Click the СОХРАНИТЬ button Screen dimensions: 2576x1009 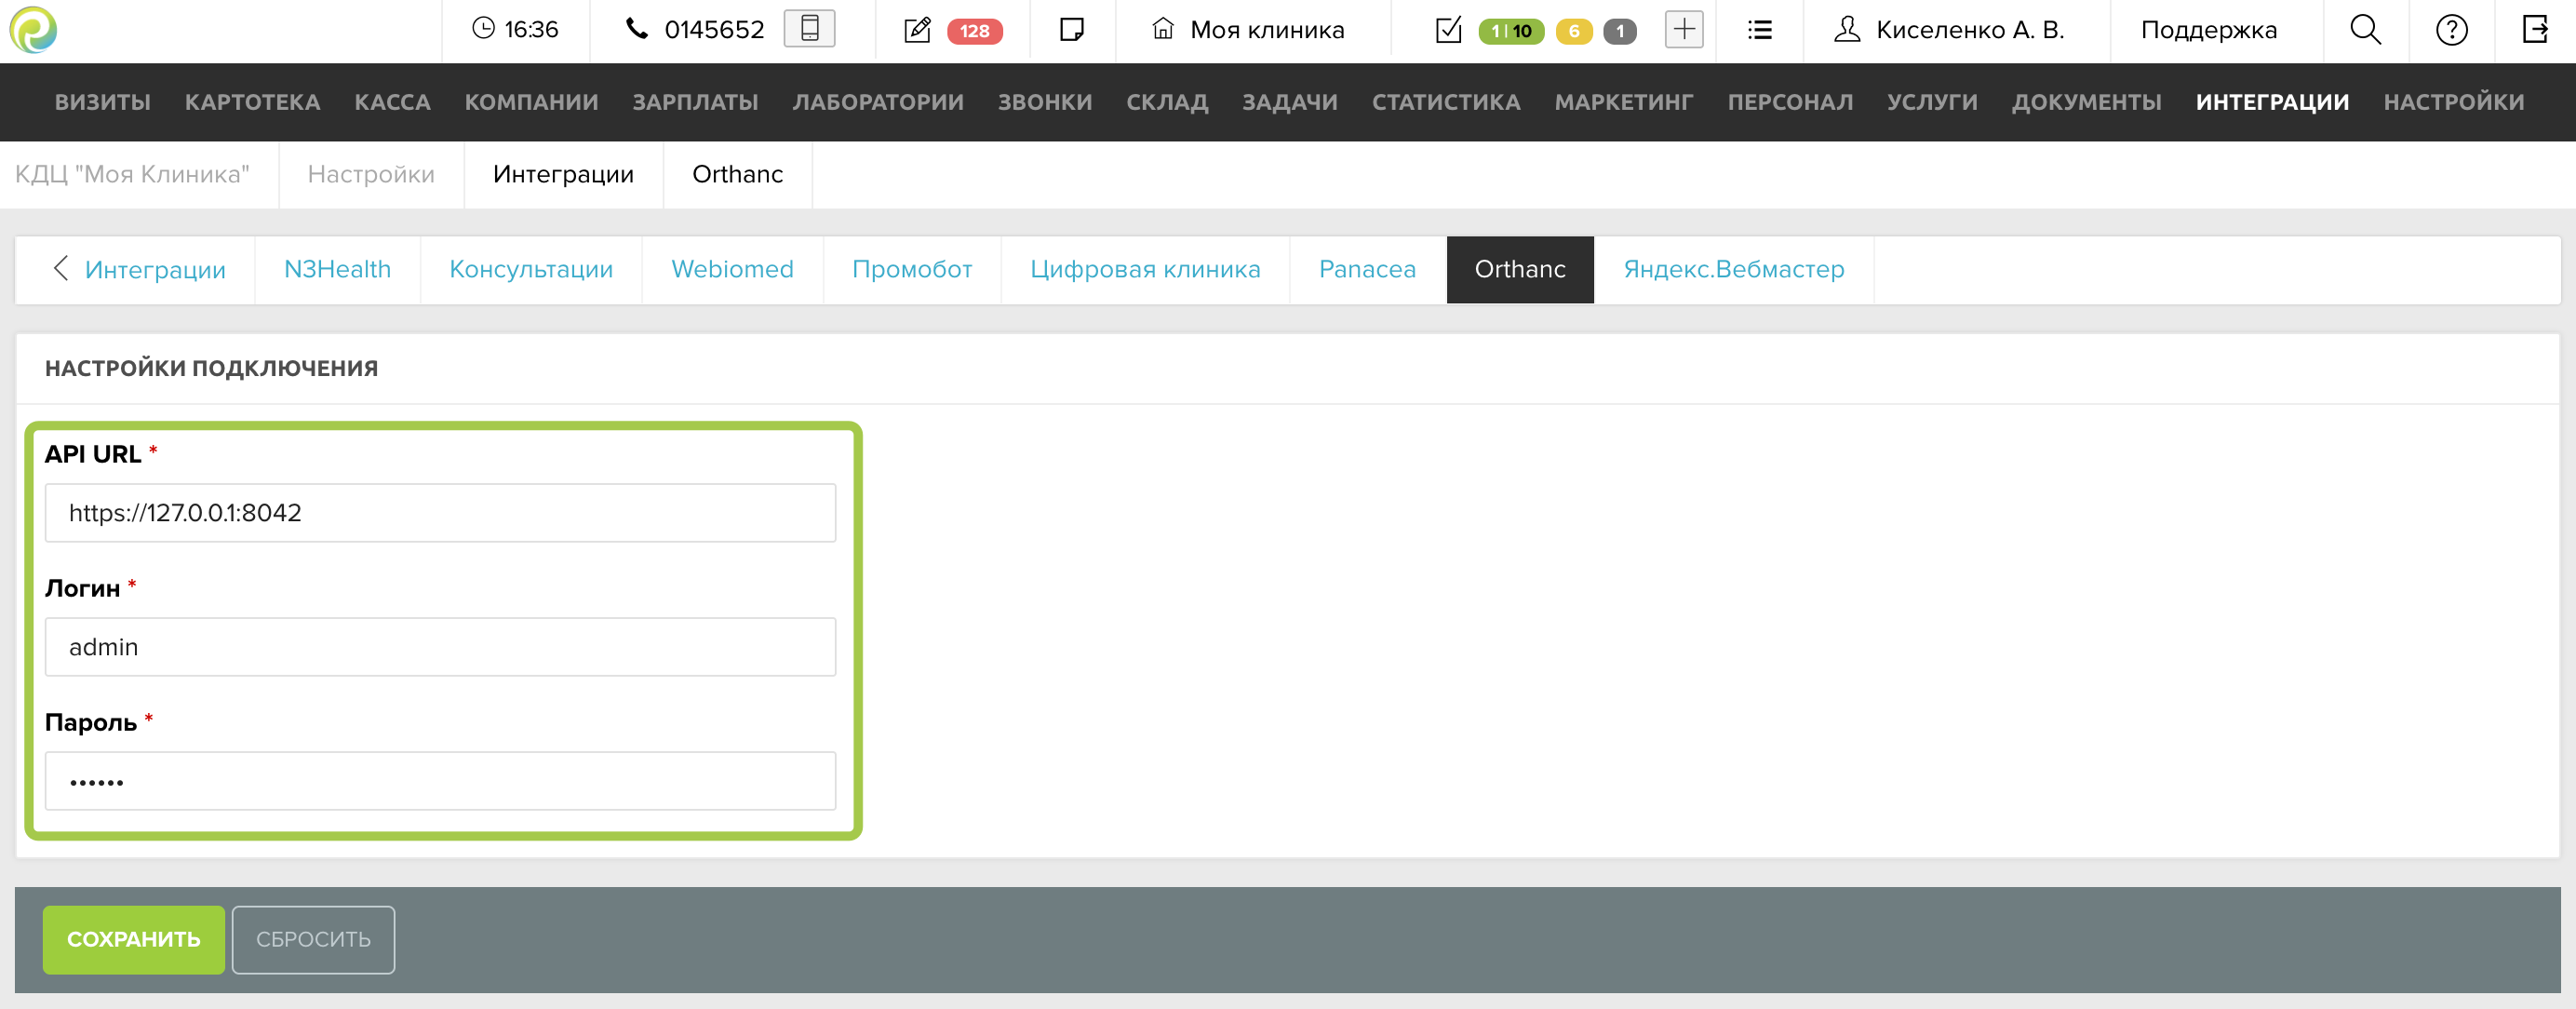tap(134, 939)
